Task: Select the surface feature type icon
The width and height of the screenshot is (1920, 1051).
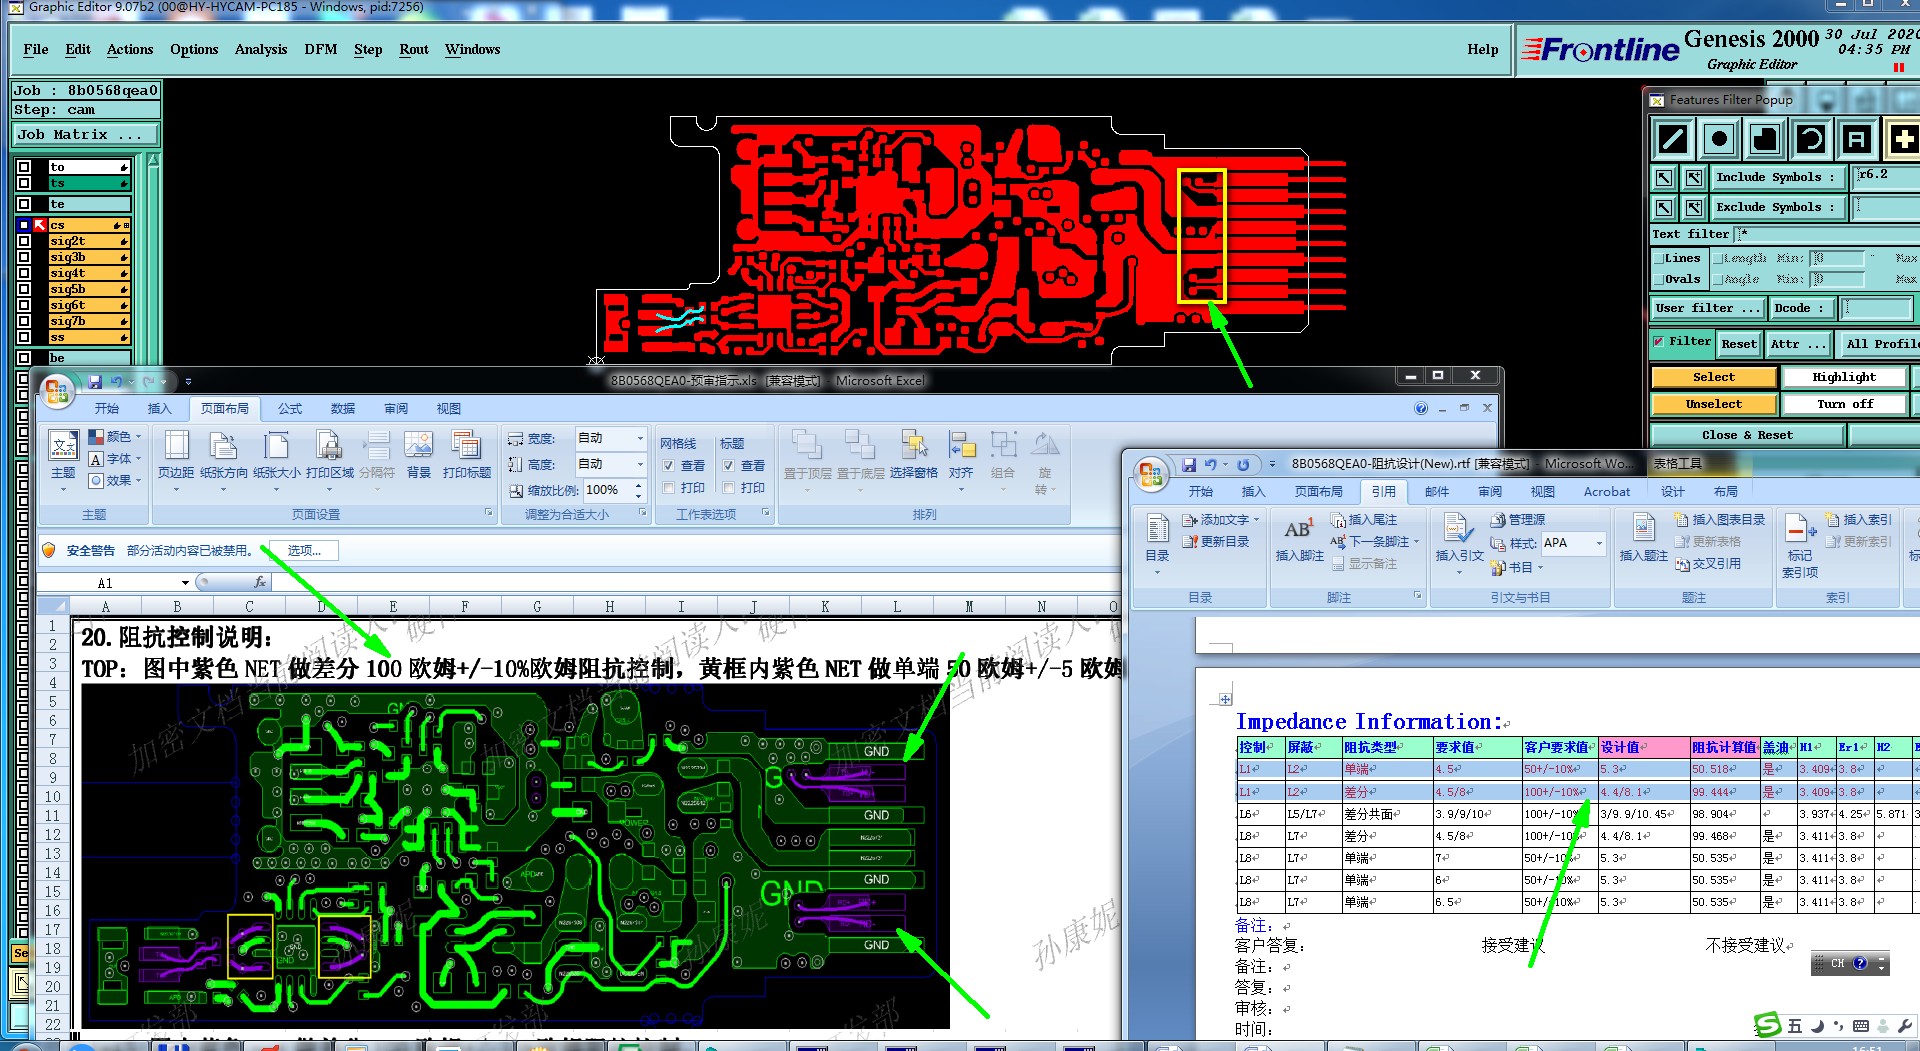Action: tap(1765, 139)
